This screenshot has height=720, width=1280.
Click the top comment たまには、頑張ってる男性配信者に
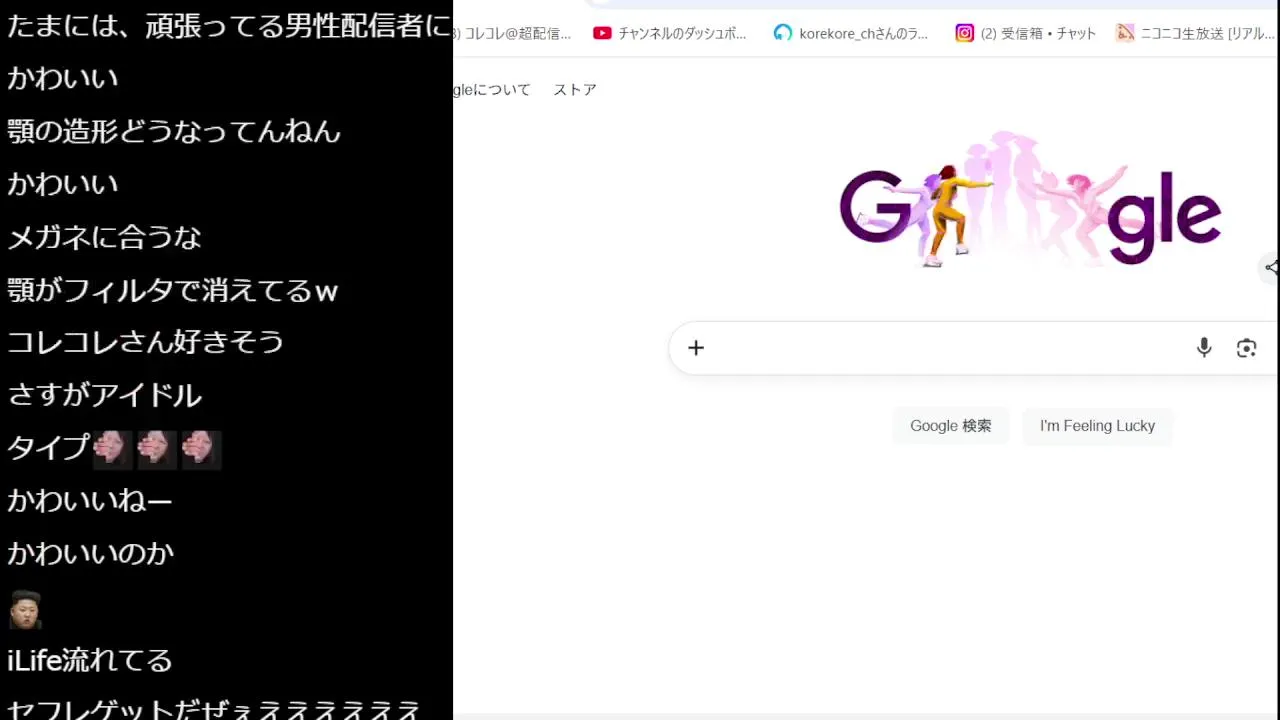click(229, 26)
